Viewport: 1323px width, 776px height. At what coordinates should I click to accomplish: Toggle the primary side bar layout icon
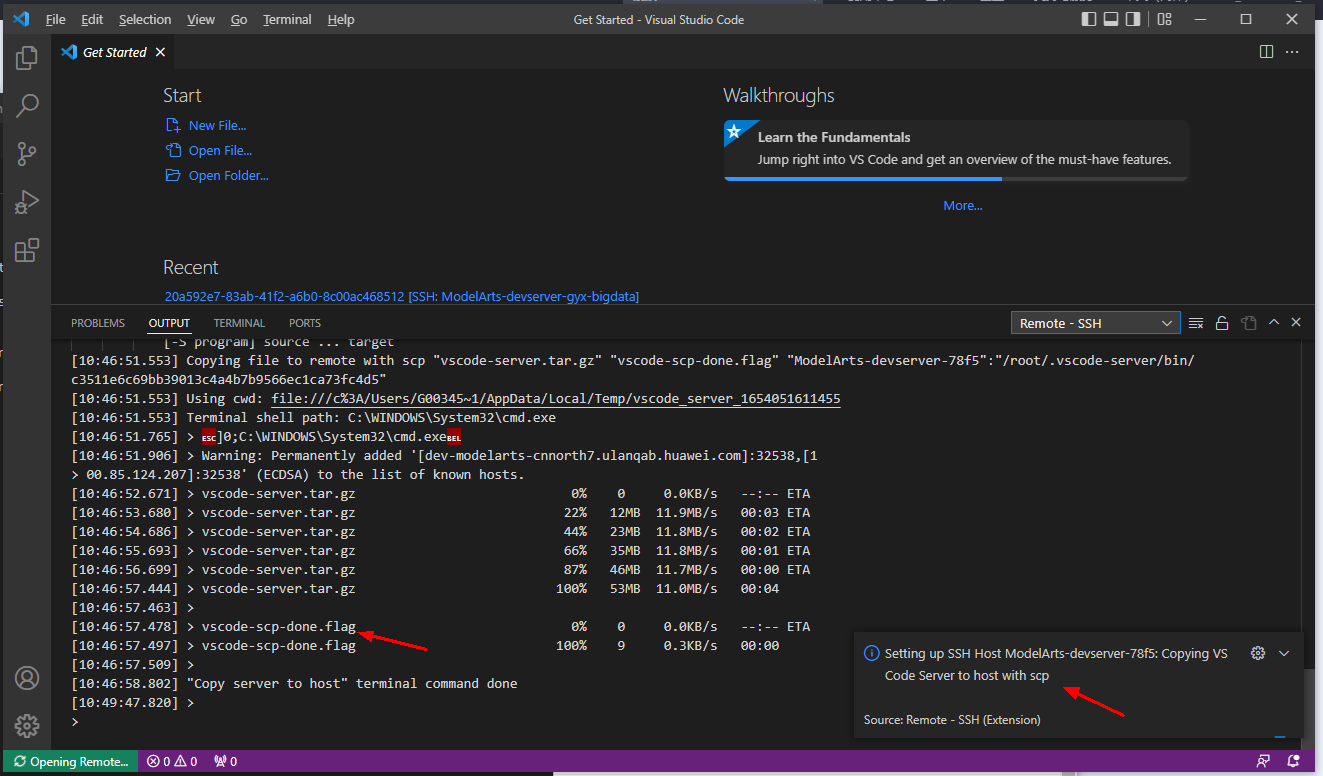pos(1089,19)
